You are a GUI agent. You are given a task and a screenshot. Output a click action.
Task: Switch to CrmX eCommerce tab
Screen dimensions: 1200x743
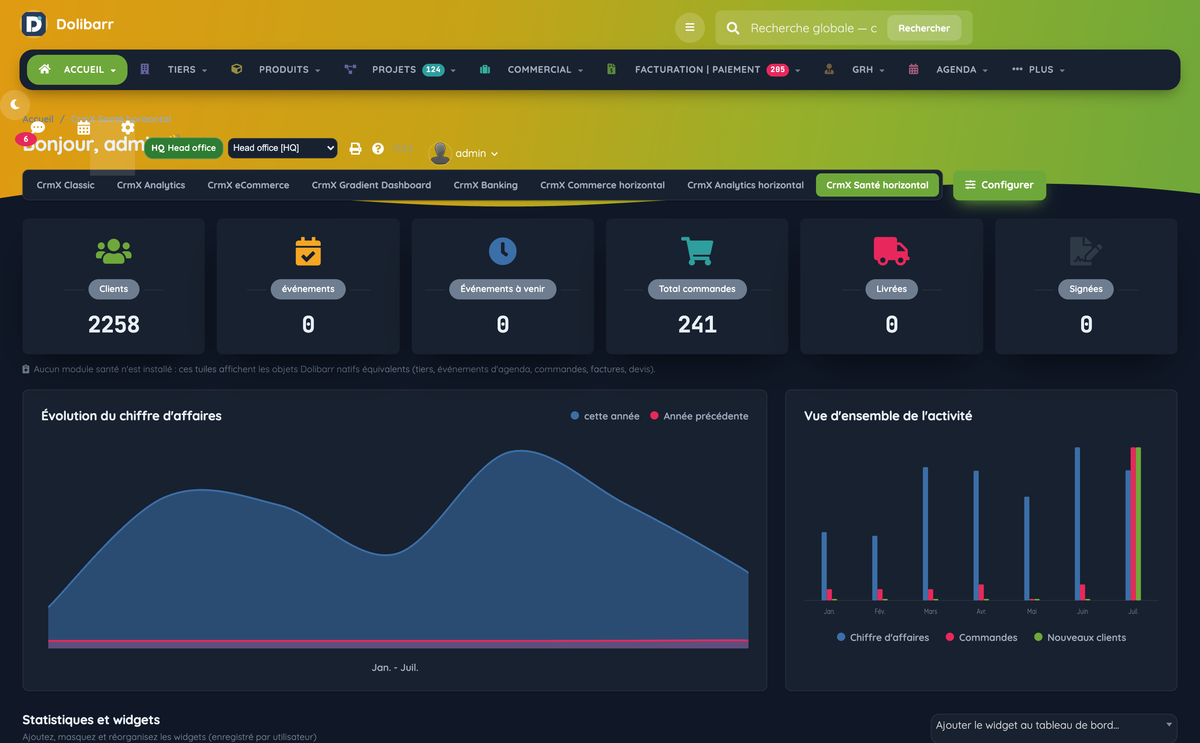(248, 185)
